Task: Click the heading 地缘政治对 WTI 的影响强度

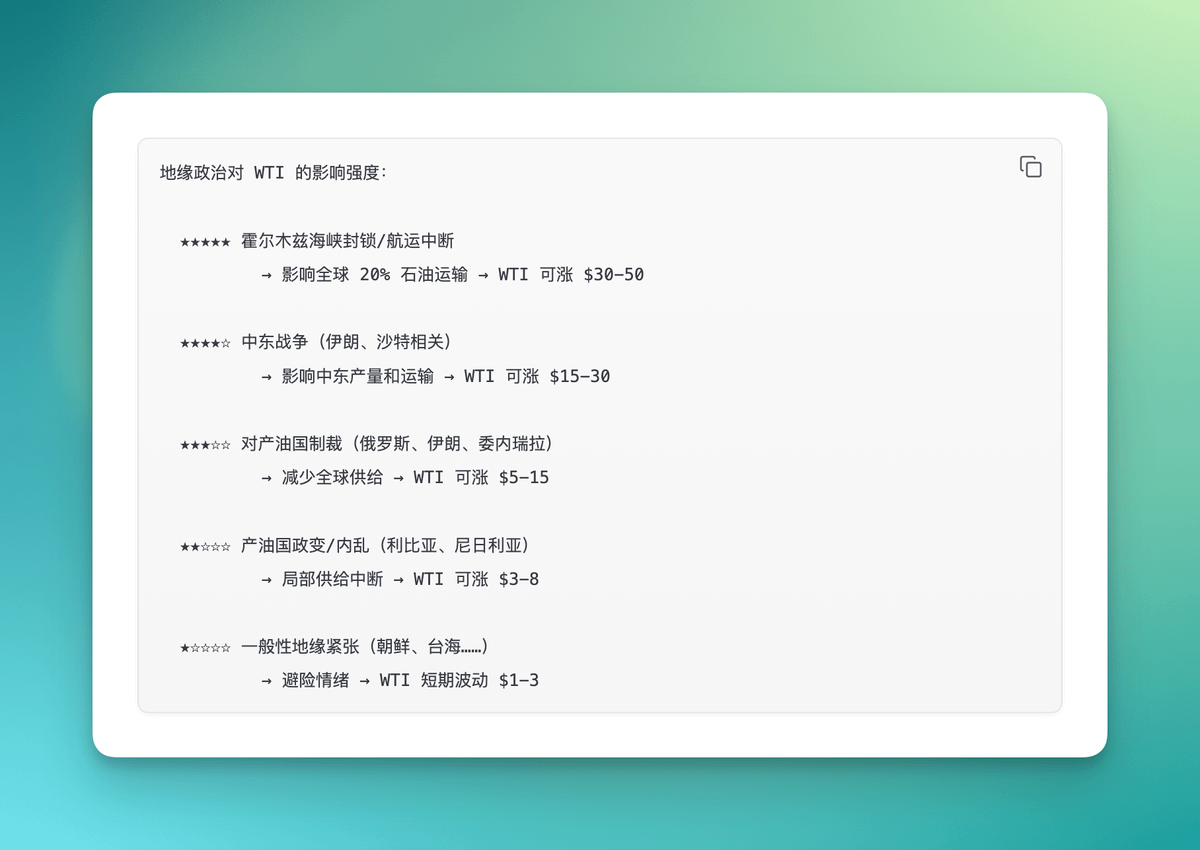Action: [273, 173]
